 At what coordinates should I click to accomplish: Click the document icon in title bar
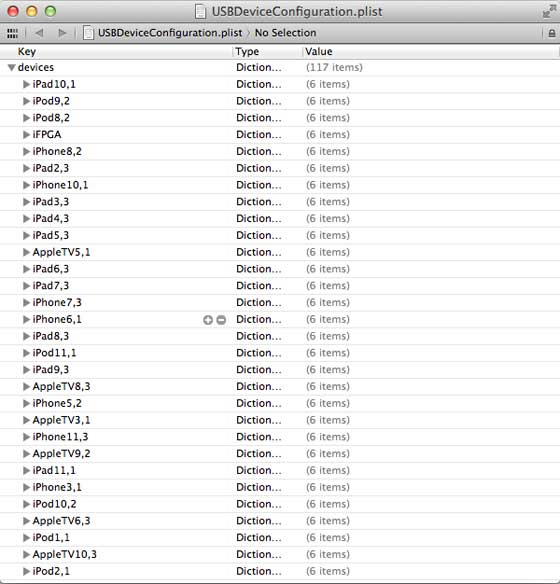coord(200,12)
